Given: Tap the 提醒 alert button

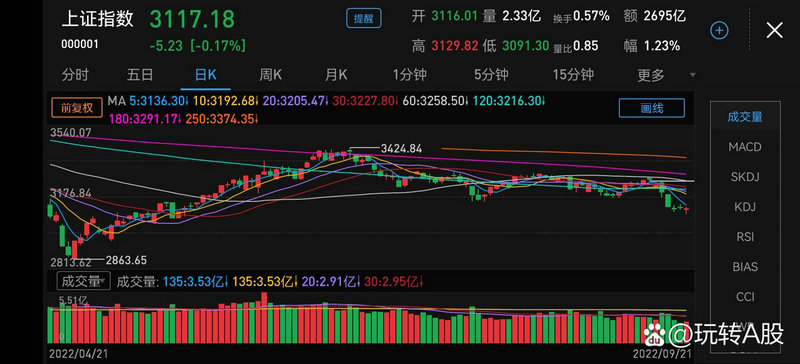Looking at the screenshot, I should coord(364,19).
